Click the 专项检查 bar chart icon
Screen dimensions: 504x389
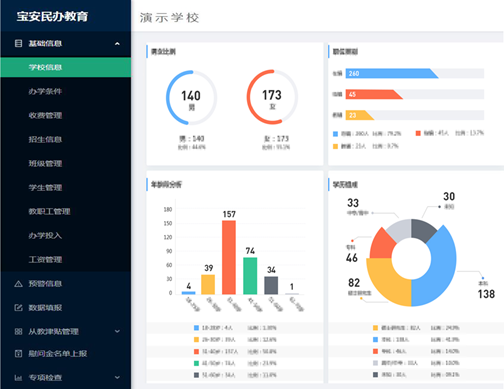19,378
